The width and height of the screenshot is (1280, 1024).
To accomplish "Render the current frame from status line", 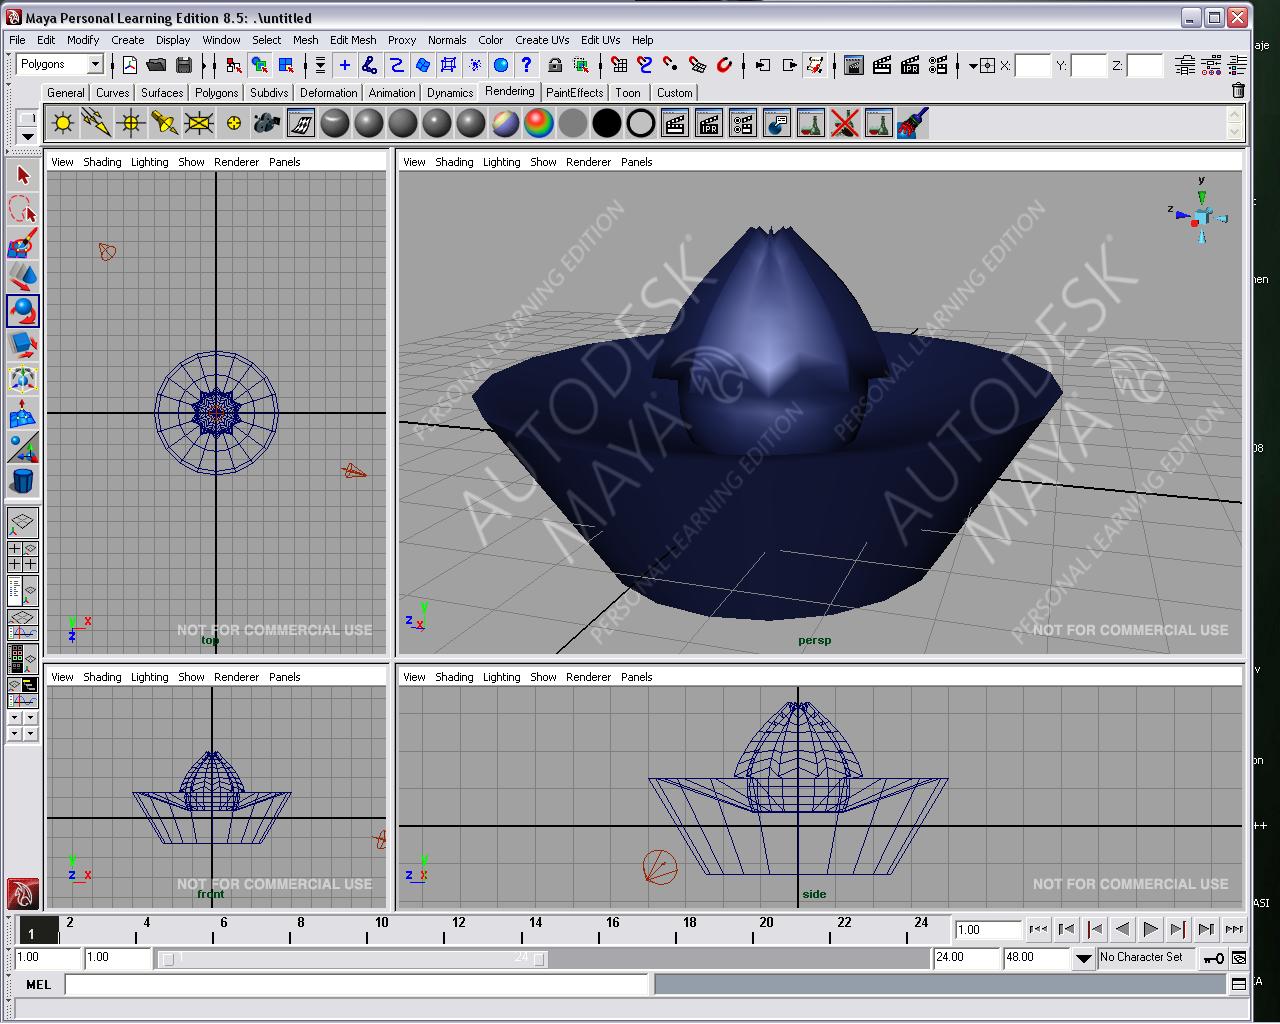I will (882, 65).
